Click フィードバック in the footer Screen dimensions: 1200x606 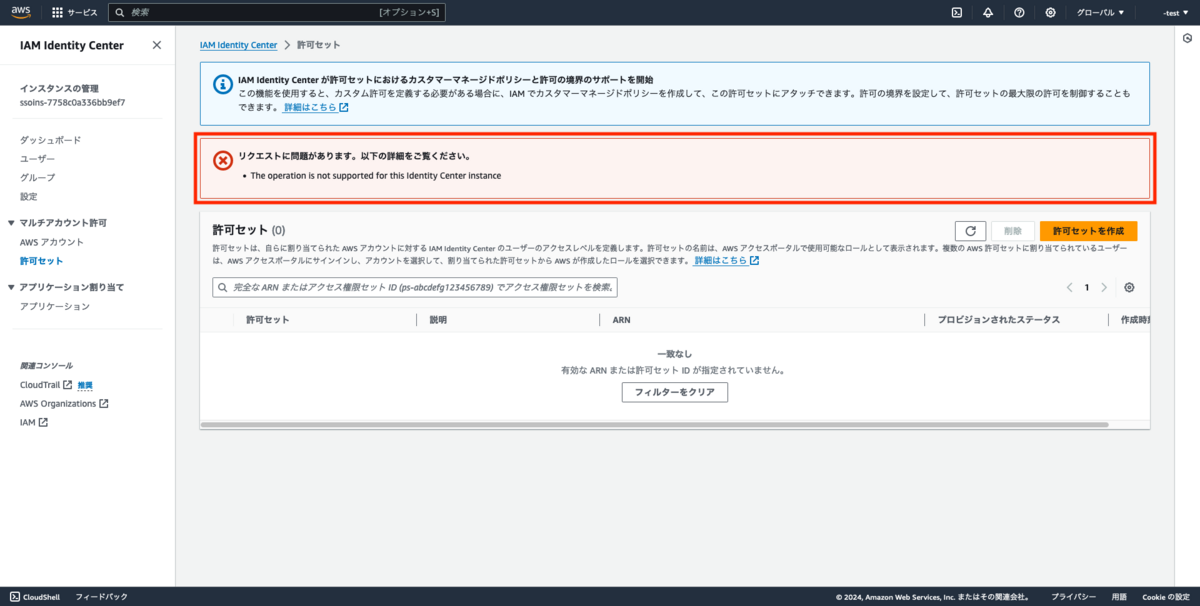[102, 597]
